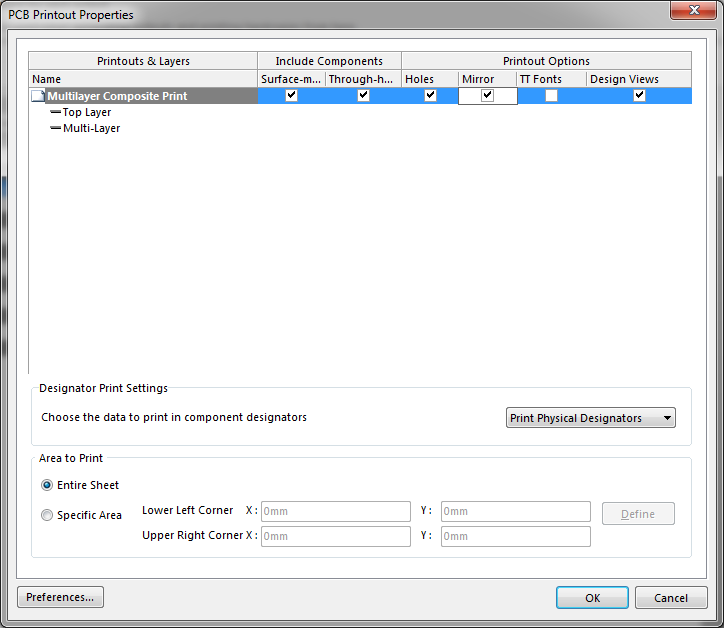The image size is (724, 628).
Task: Click the Multi-Layer line icon
Action: click(55, 128)
